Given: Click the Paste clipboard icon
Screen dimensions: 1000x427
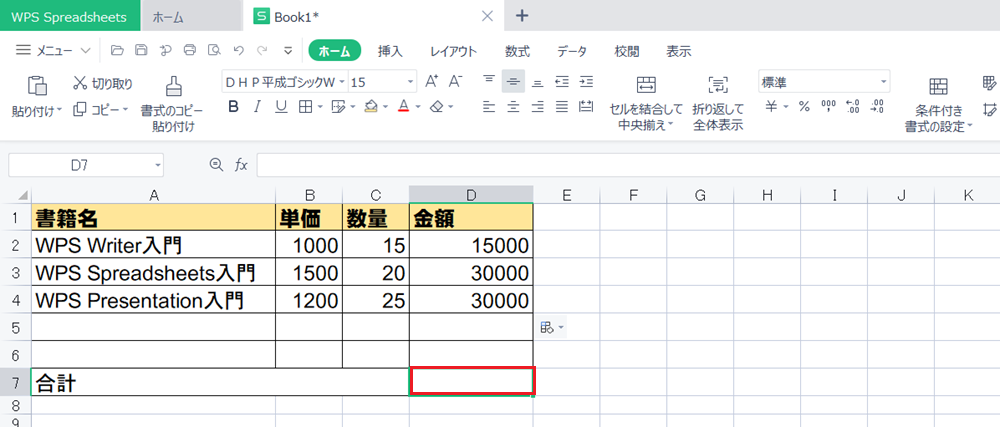Looking at the screenshot, I should pyautogui.click(x=37, y=85).
